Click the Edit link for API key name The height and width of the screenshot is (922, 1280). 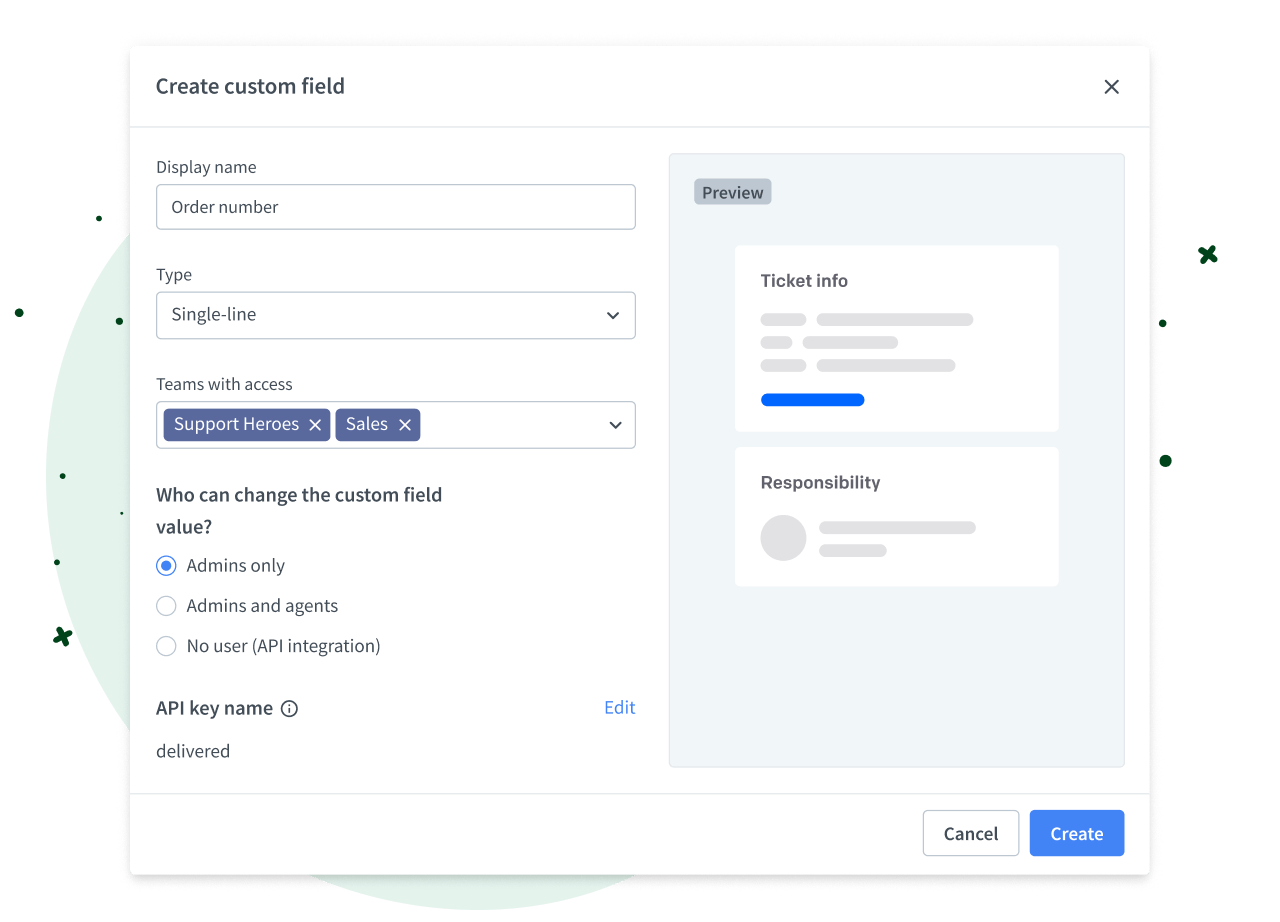point(619,708)
